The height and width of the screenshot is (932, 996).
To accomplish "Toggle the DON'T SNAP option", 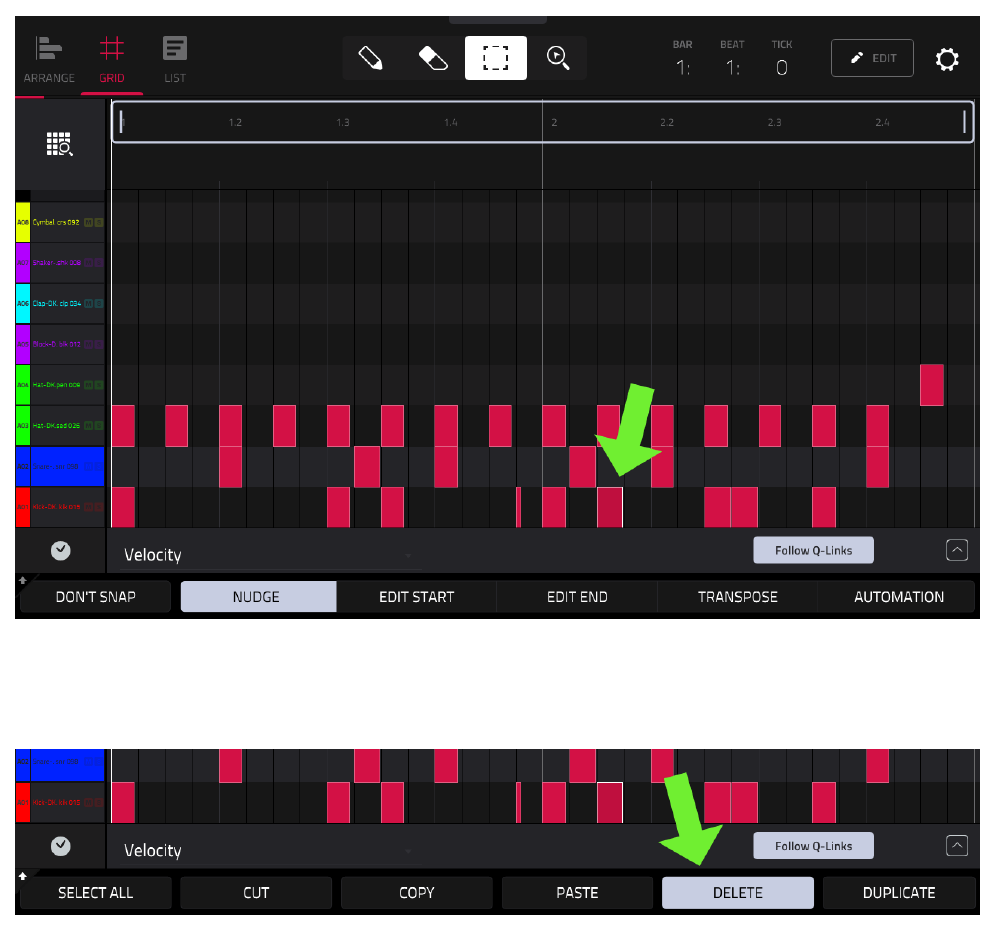I will click(95, 597).
